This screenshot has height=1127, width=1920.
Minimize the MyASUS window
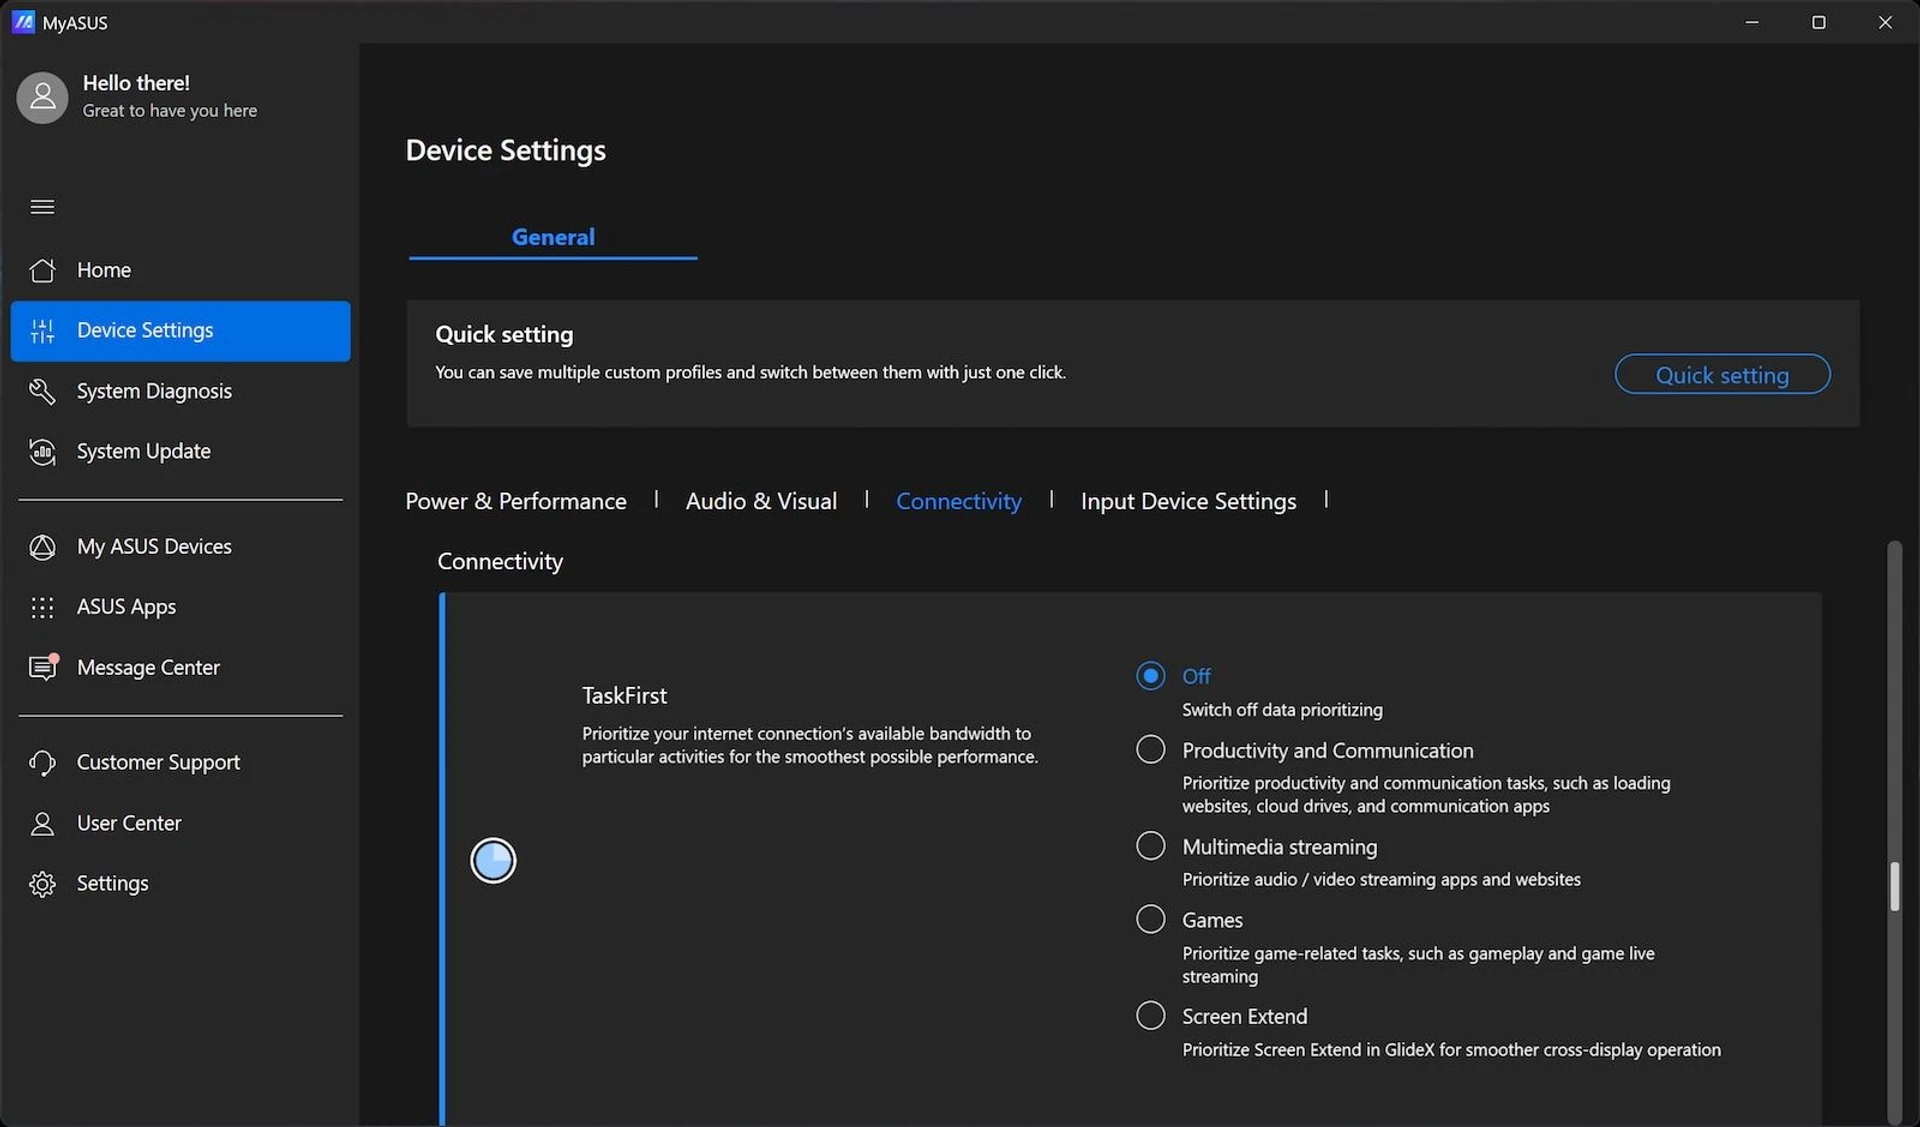pos(1752,22)
